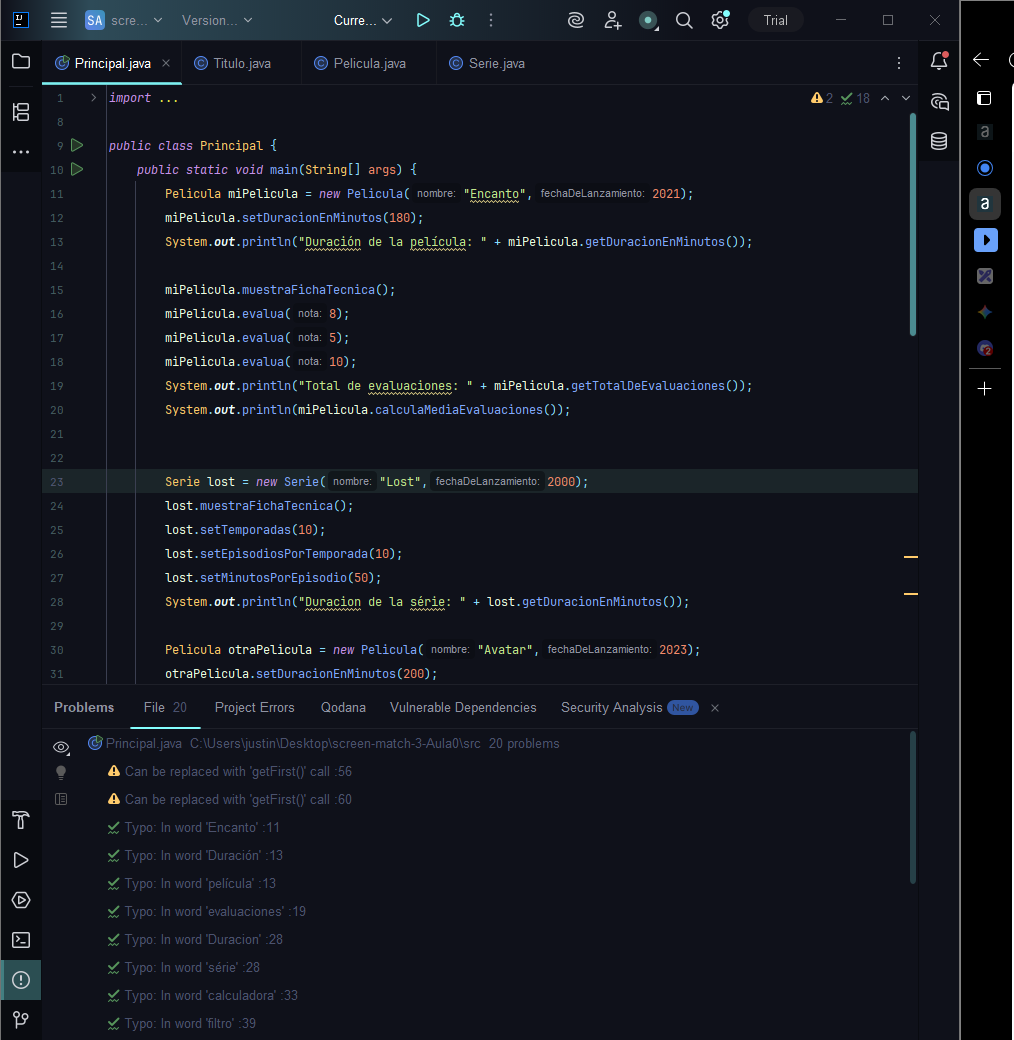
Task: Click plus button in right sidebar
Action: tap(985, 389)
